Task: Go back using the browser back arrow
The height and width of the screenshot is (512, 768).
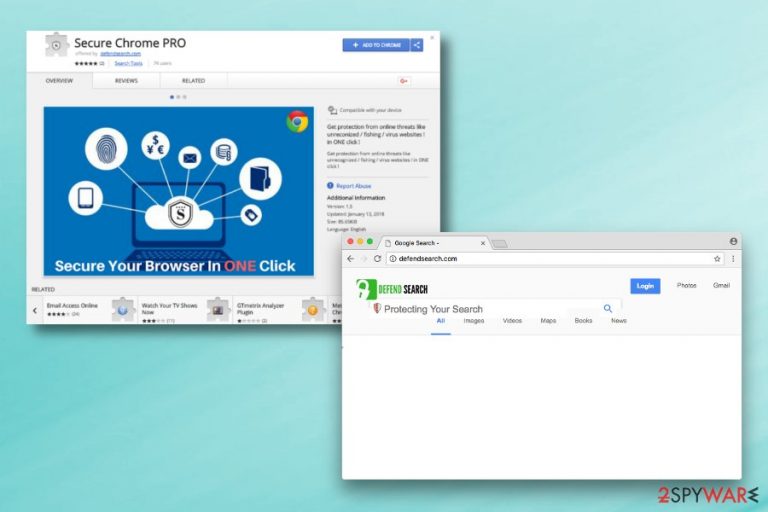Action: (351, 259)
